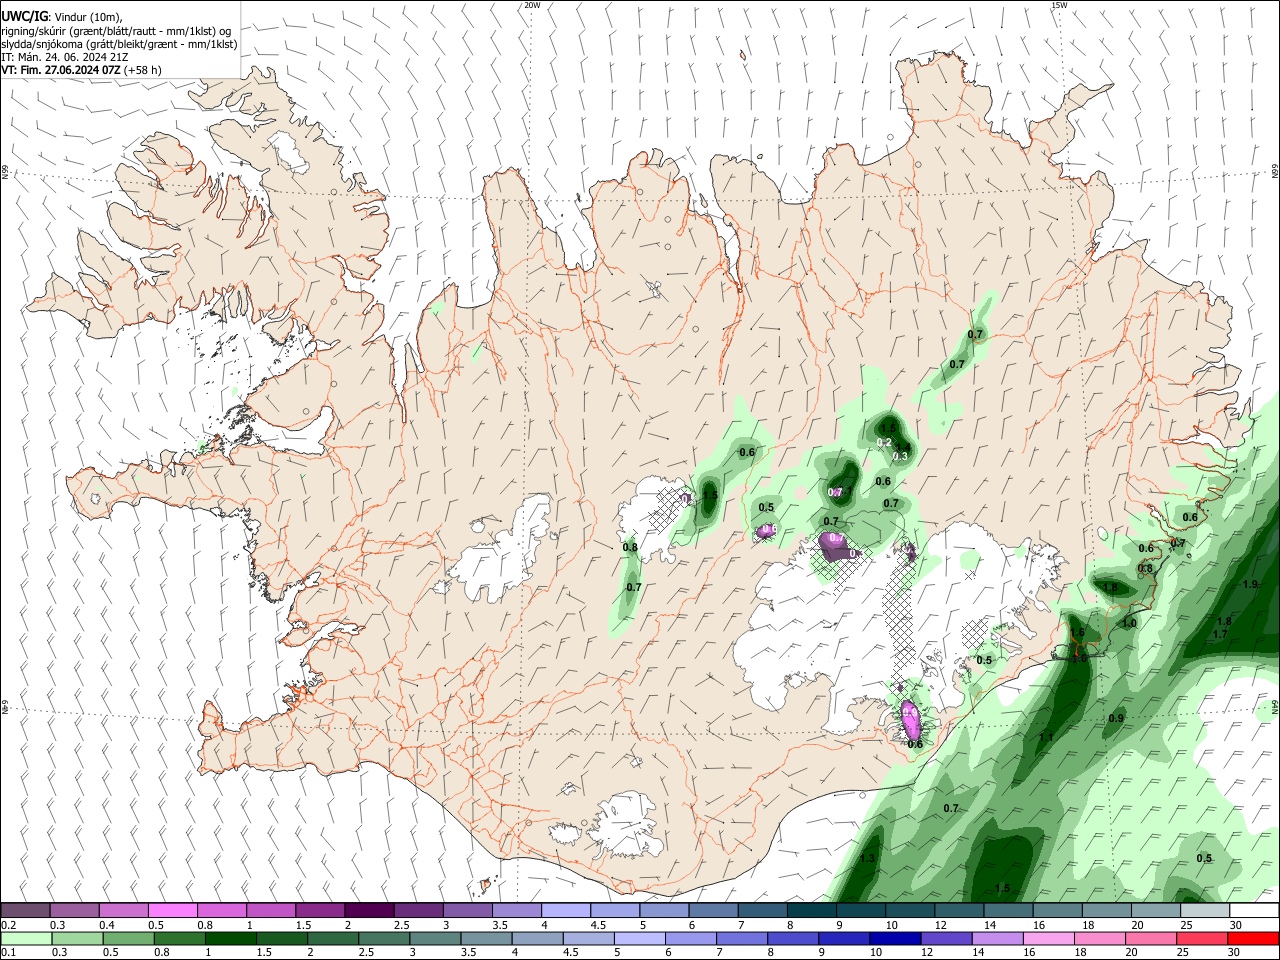Click the 15W longitude label
The height and width of the screenshot is (960, 1280).
(x=1059, y=5)
